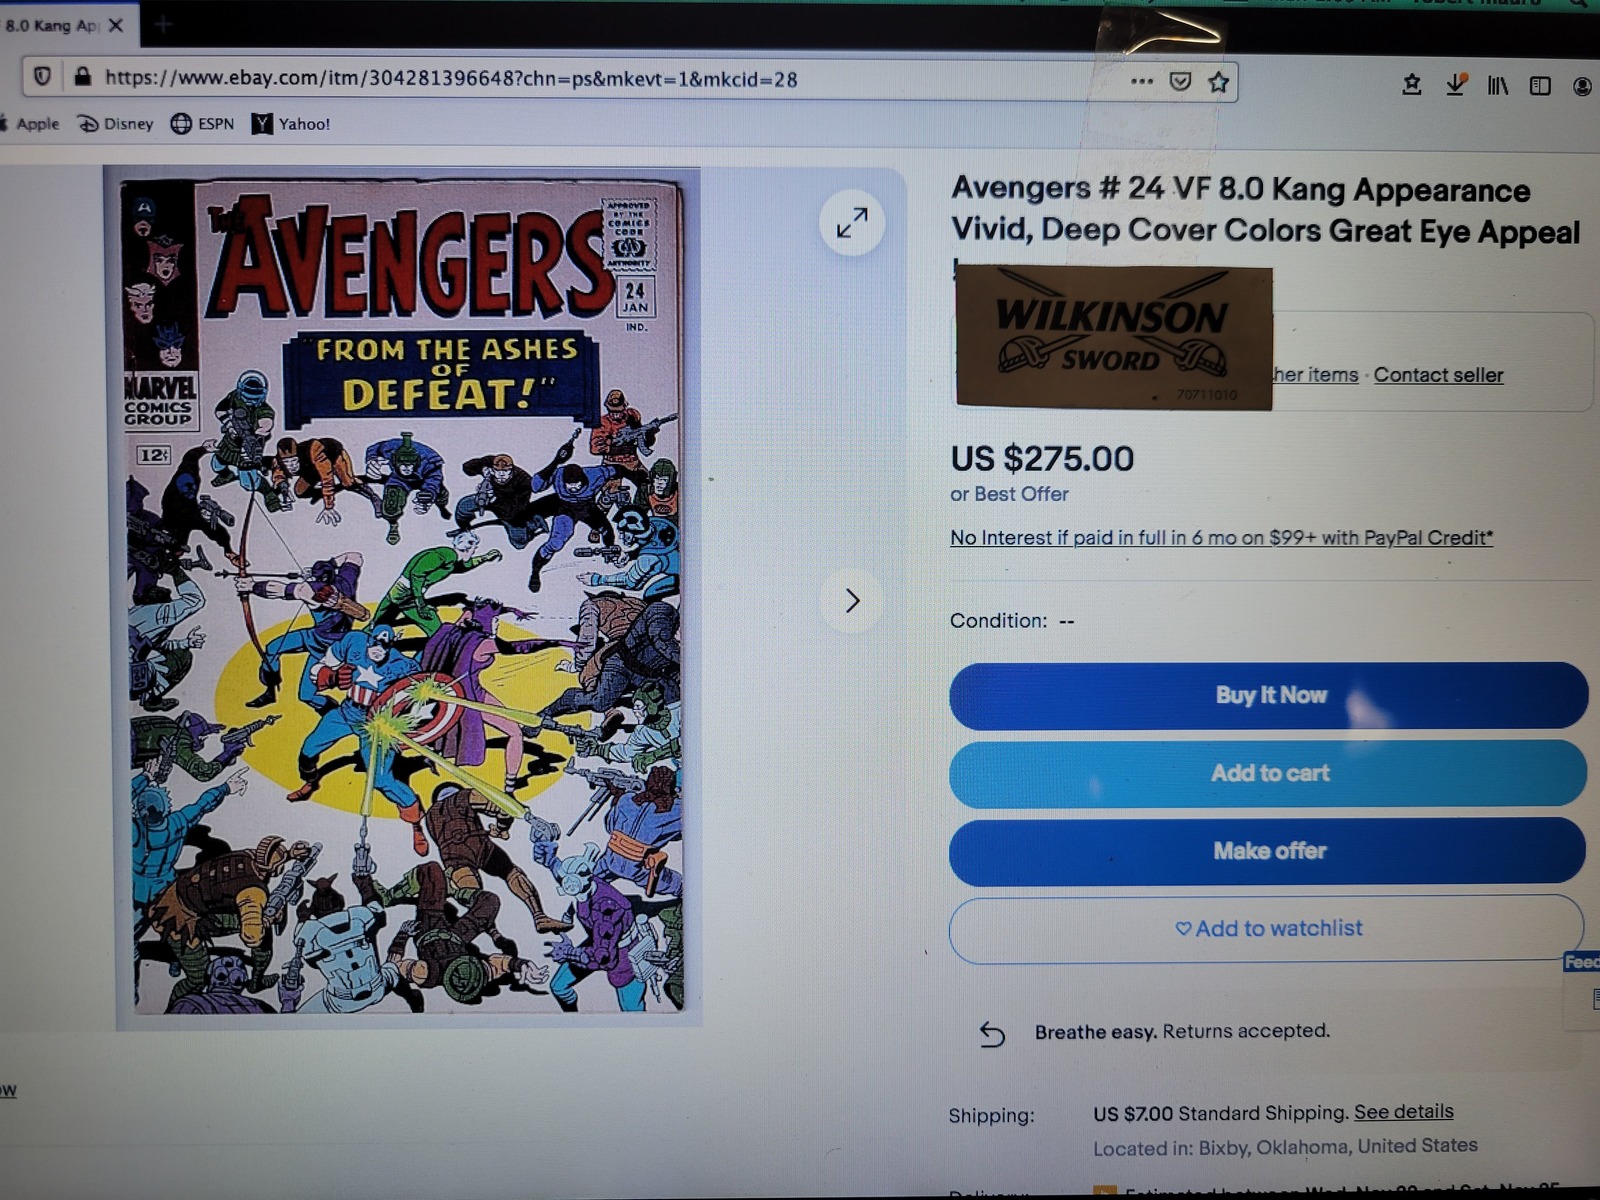Toggle the sidebar view icon
This screenshot has height=1200, width=1600.
pos(1540,86)
